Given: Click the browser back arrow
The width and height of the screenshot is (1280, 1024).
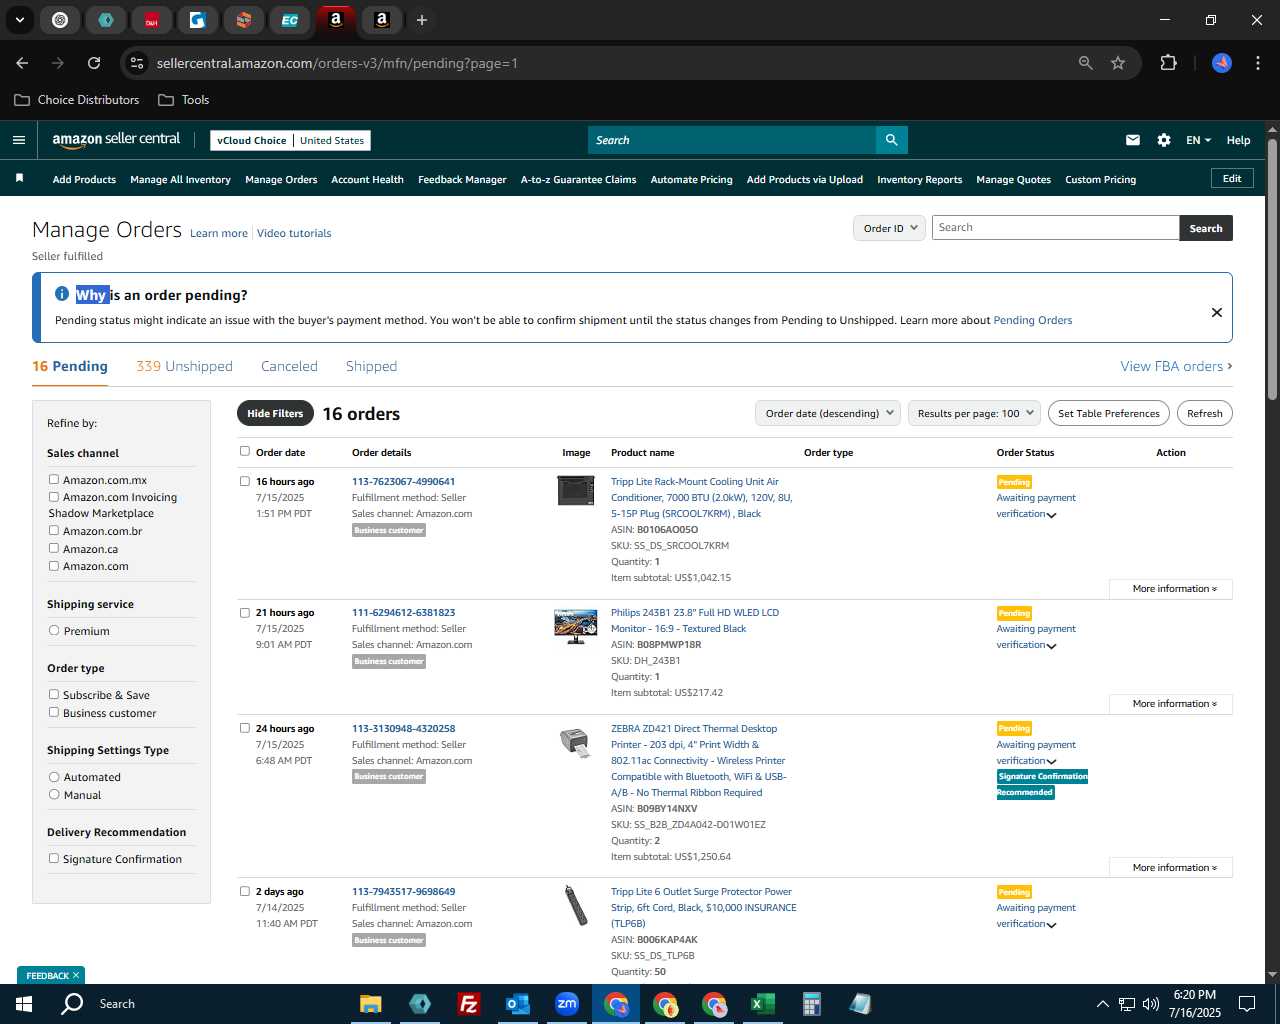Looking at the screenshot, I should click(x=22, y=63).
